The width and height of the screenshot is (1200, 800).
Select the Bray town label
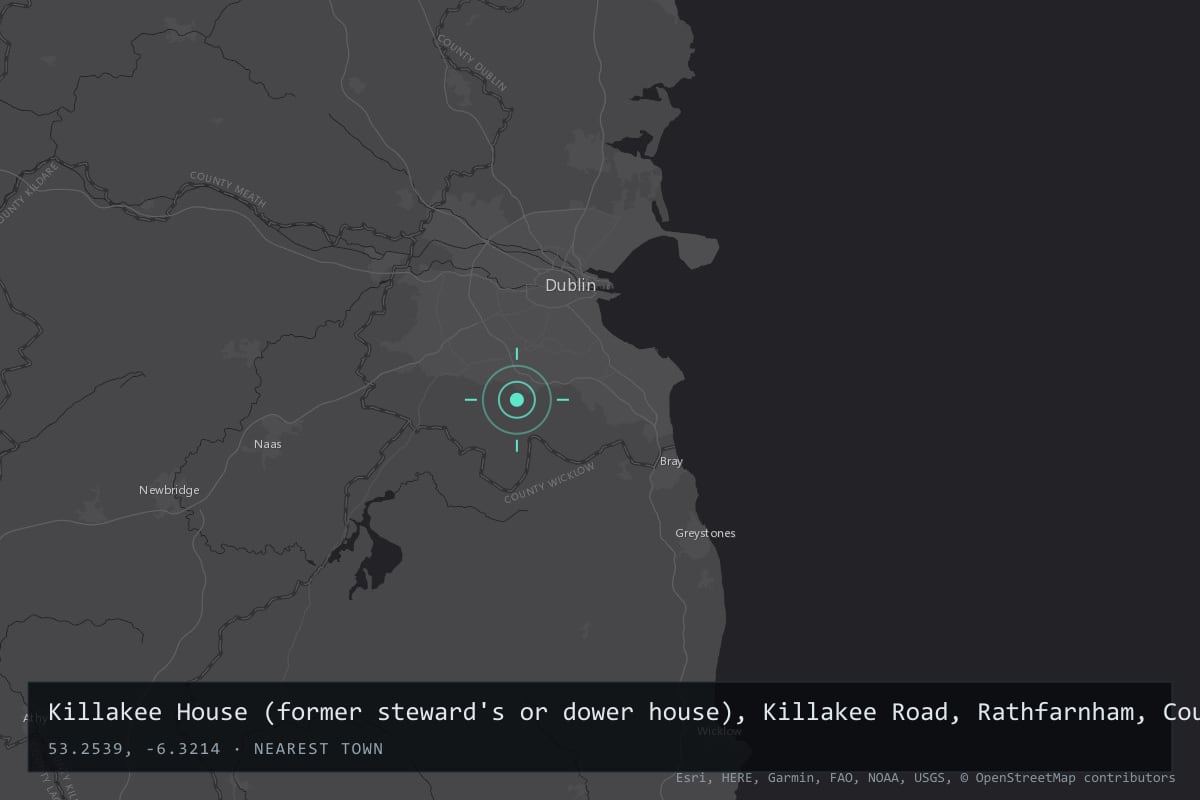coord(671,462)
